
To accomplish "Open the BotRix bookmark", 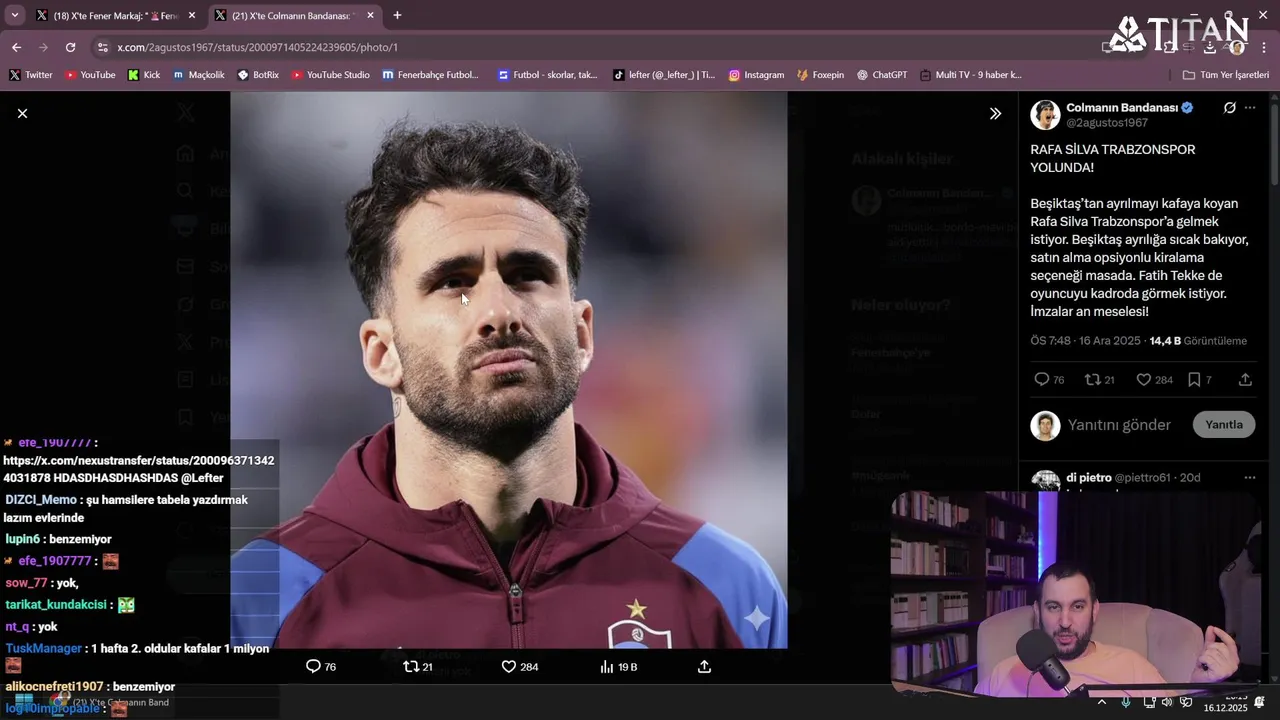I will point(258,75).
